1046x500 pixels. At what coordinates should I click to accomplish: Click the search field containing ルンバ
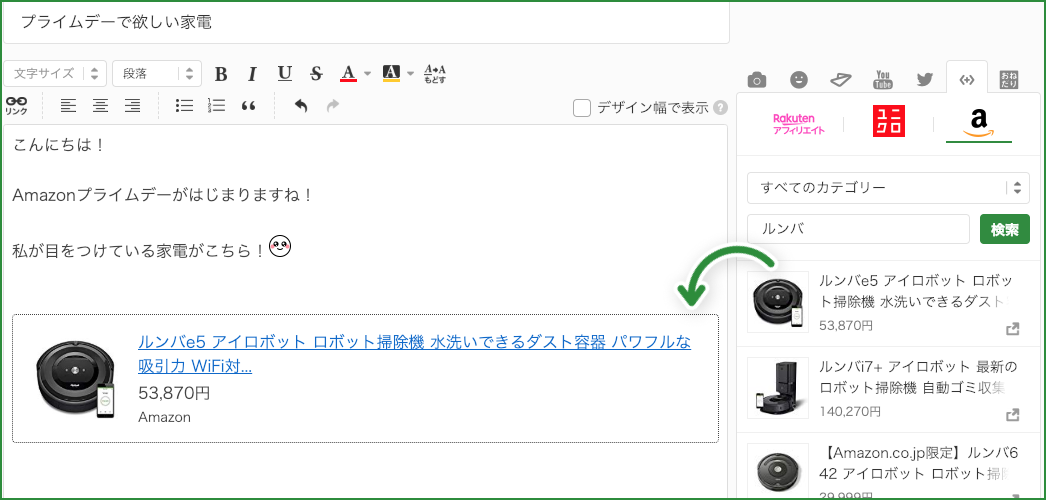coord(858,229)
